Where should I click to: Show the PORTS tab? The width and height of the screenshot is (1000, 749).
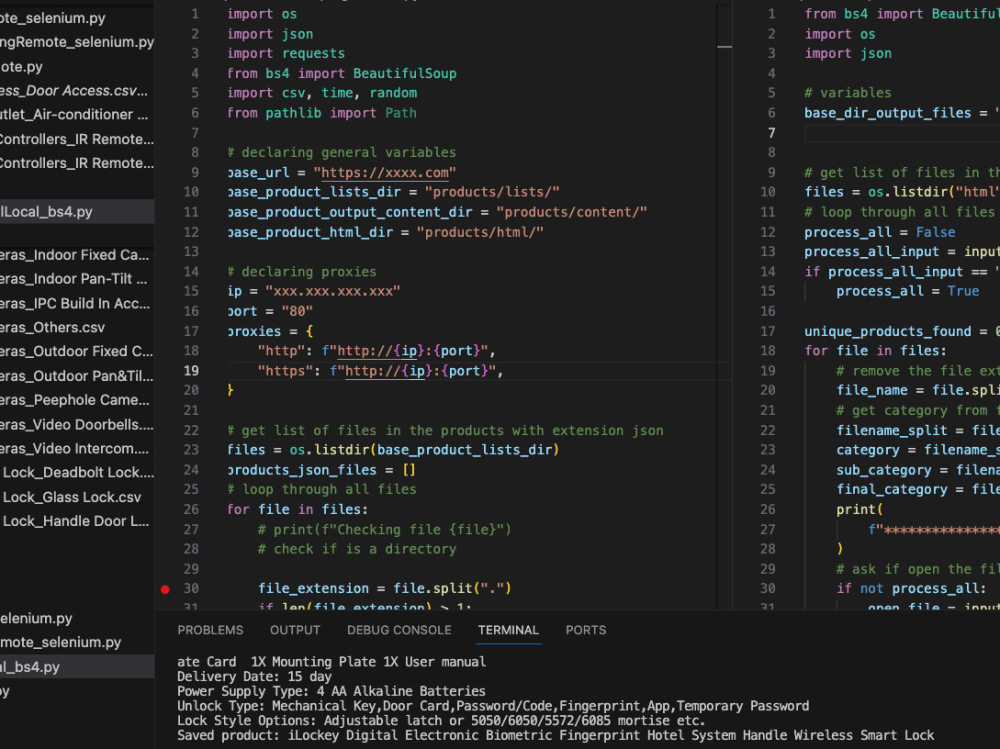click(x=585, y=630)
